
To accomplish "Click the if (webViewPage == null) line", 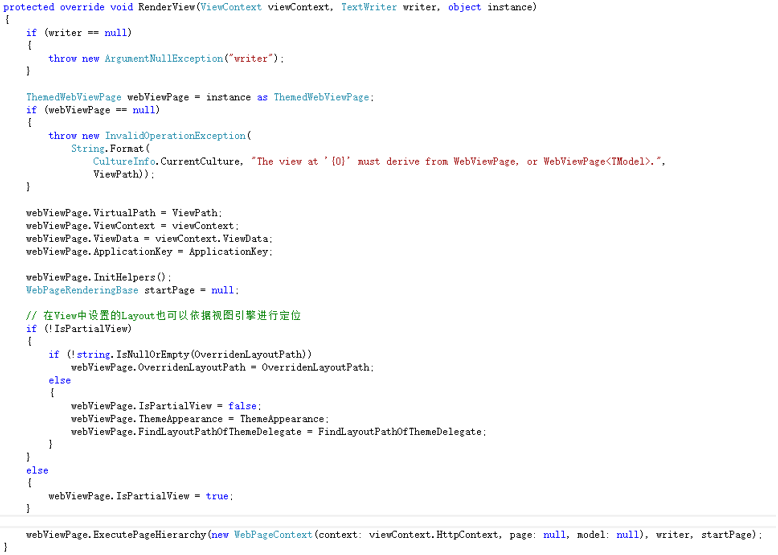I will tap(93, 110).
